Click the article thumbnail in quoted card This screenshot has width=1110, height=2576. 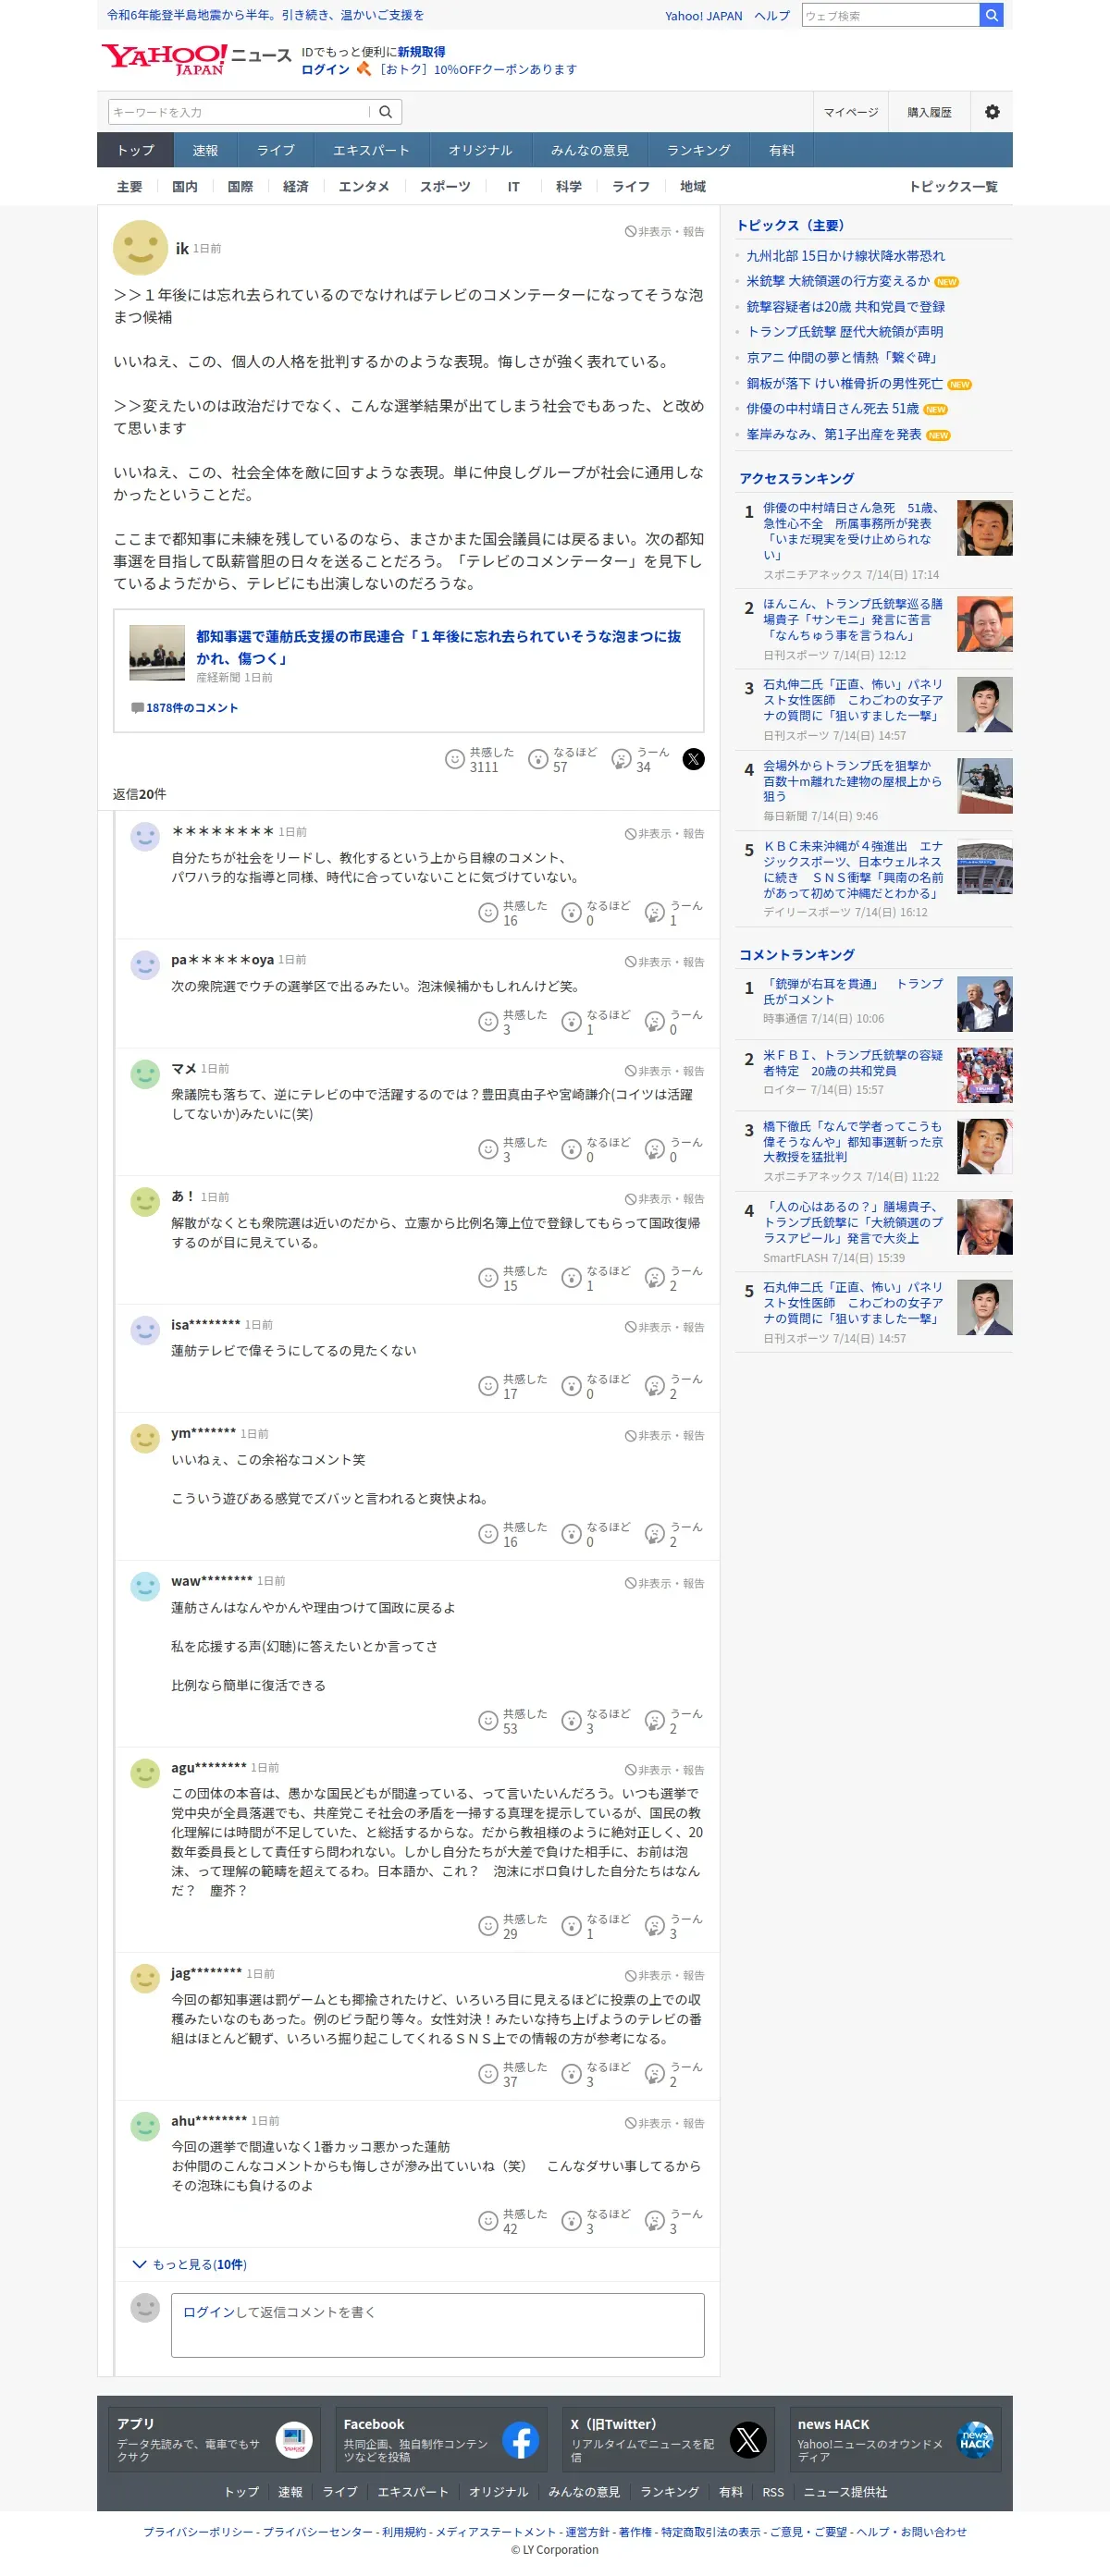pos(157,653)
